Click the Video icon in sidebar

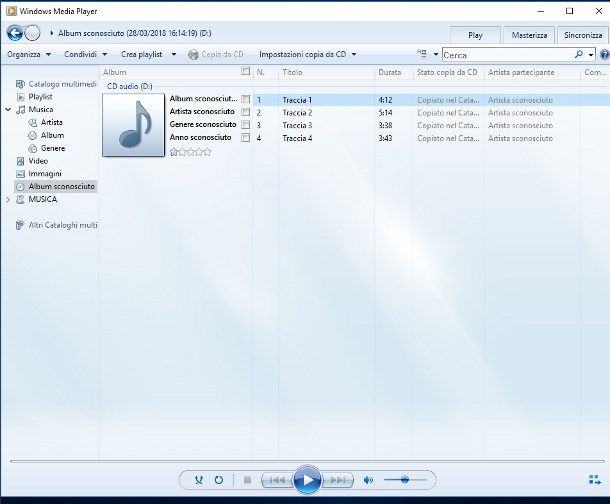[21, 161]
